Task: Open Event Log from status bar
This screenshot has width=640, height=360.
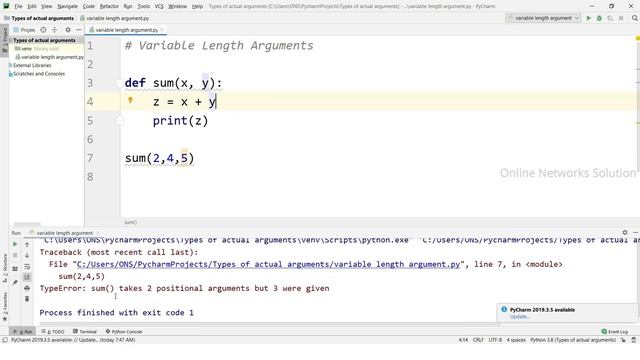Action: pyautogui.click(x=615, y=331)
